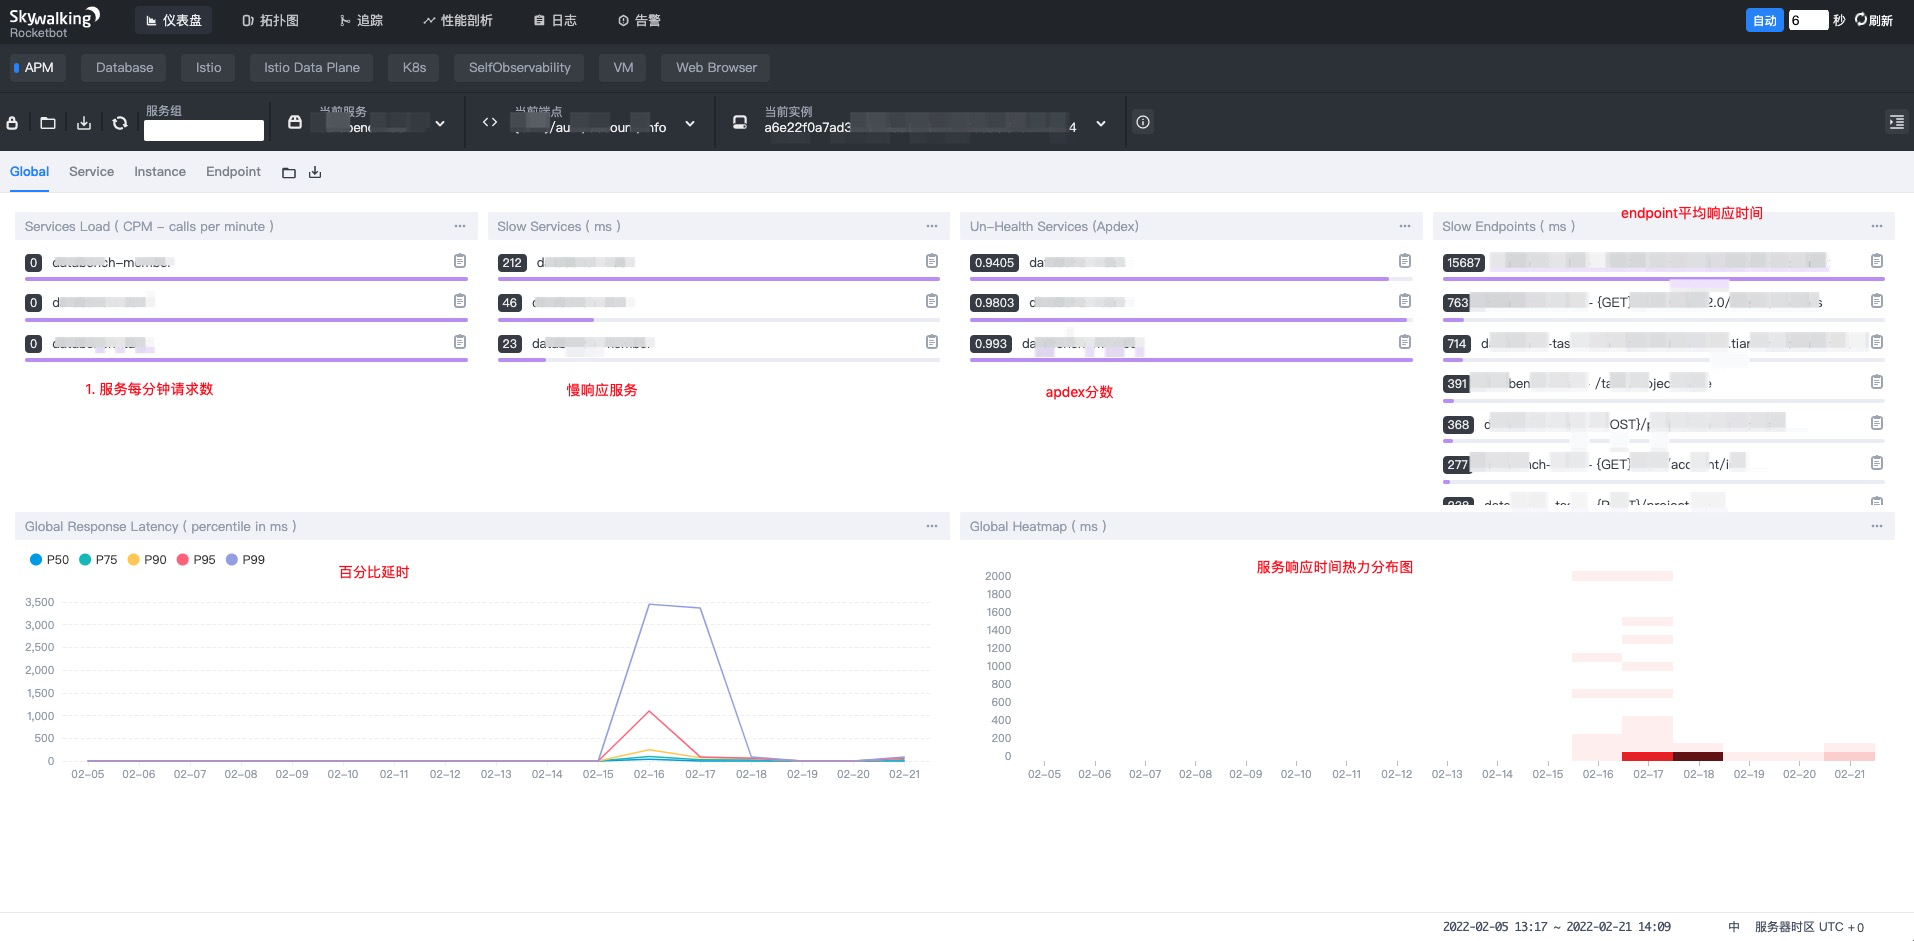Viewport: 1914px width, 941px height.
Task: Open the 日志 log page
Action: 555,20
